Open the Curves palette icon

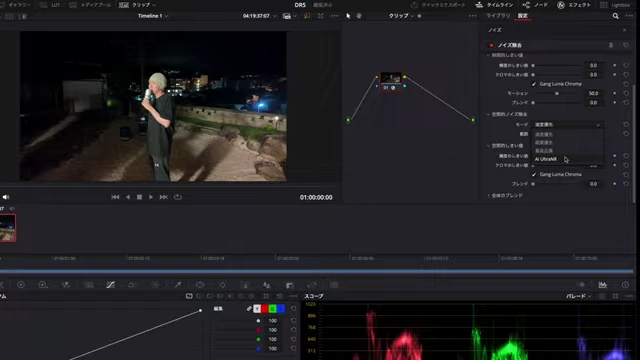pyautogui.click(x=111, y=285)
